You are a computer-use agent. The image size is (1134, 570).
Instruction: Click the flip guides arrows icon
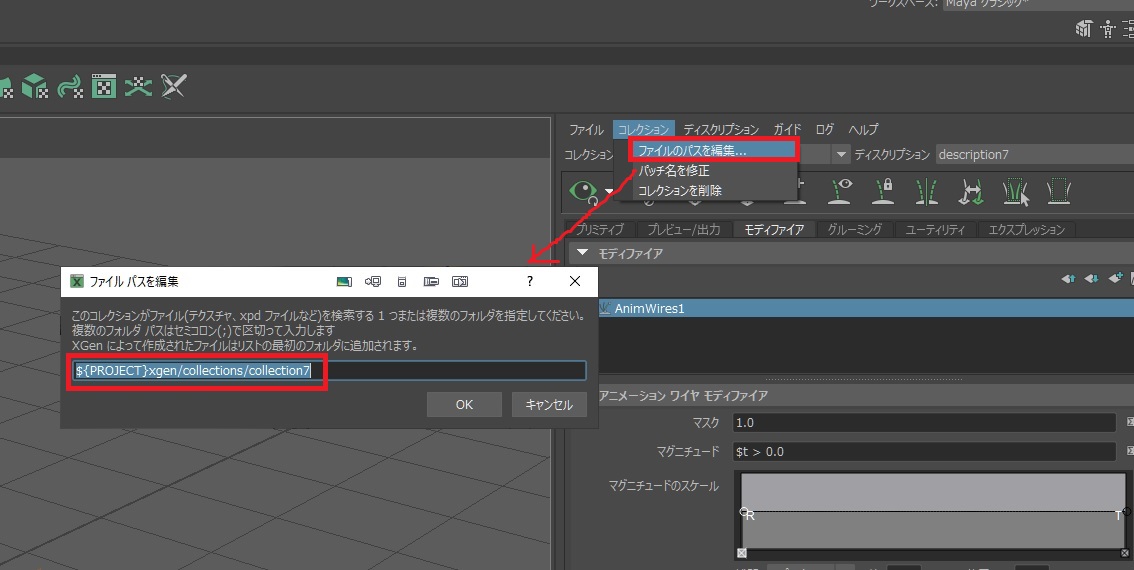tap(971, 192)
